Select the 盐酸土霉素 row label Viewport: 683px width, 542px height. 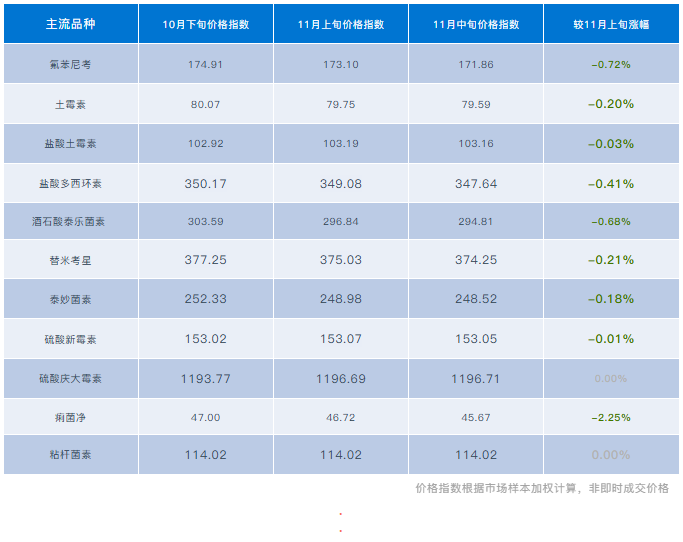pos(69,143)
